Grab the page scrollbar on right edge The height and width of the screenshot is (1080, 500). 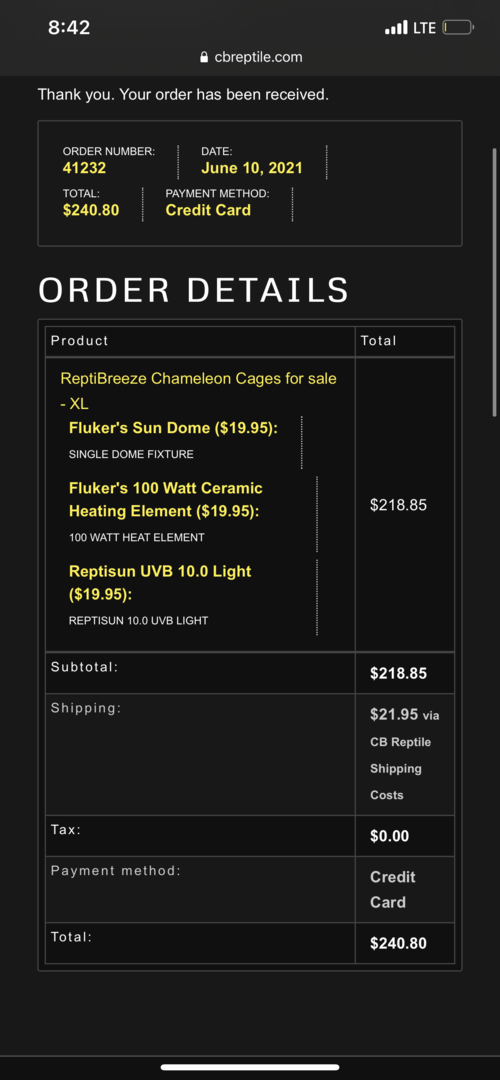(494, 282)
